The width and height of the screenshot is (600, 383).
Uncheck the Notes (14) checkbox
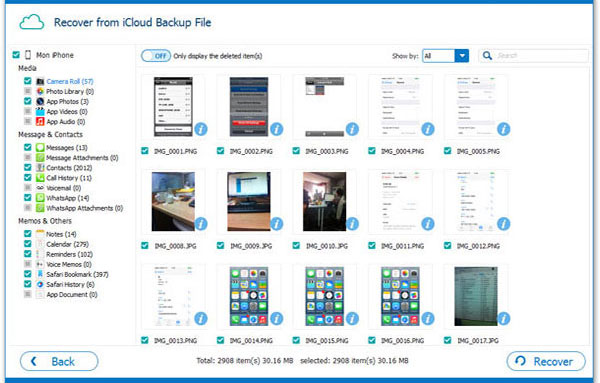(x=28, y=233)
